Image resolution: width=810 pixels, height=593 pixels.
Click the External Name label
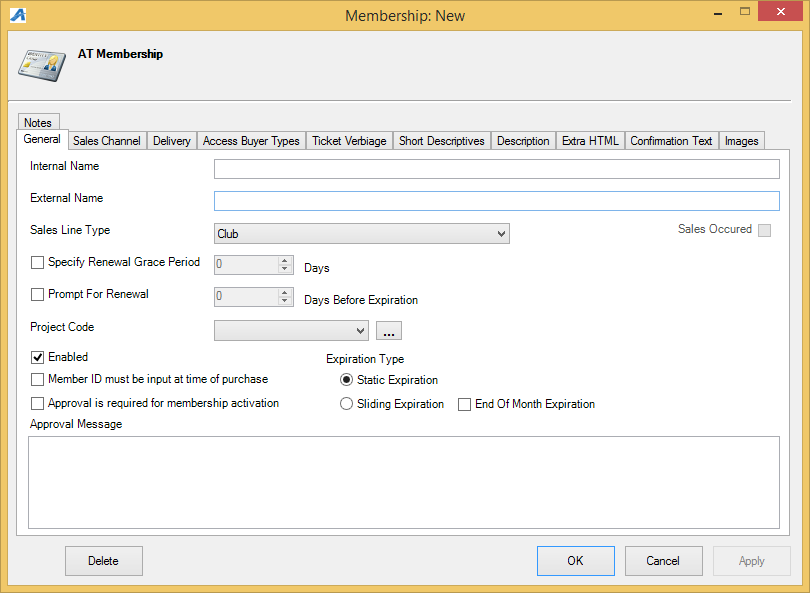click(x=67, y=198)
